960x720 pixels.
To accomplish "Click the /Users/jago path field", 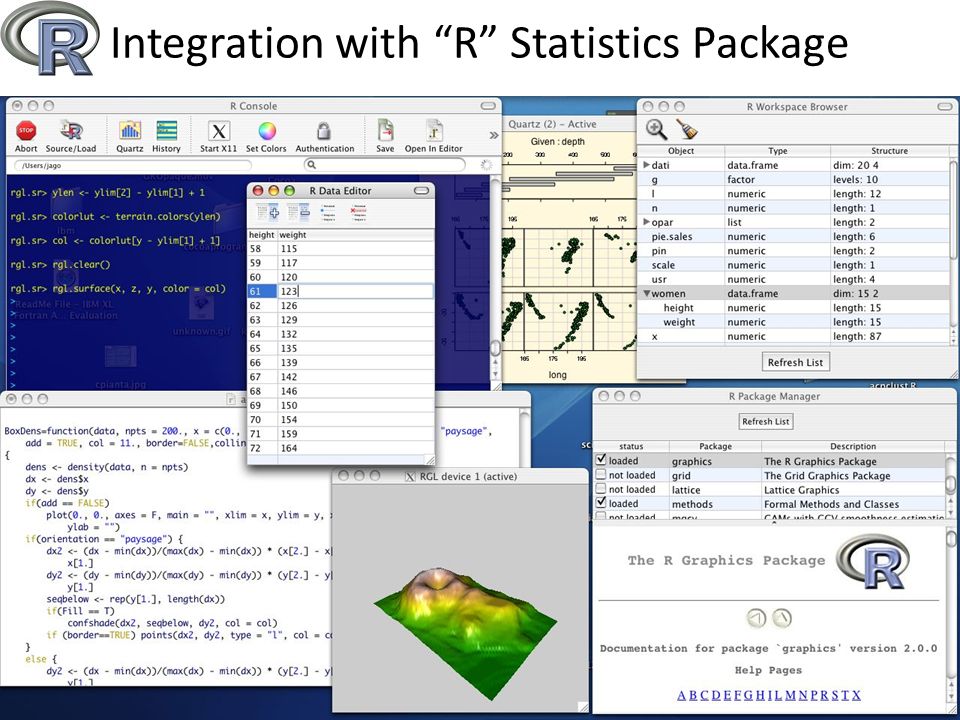I will pyautogui.click(x=132, y=165).
